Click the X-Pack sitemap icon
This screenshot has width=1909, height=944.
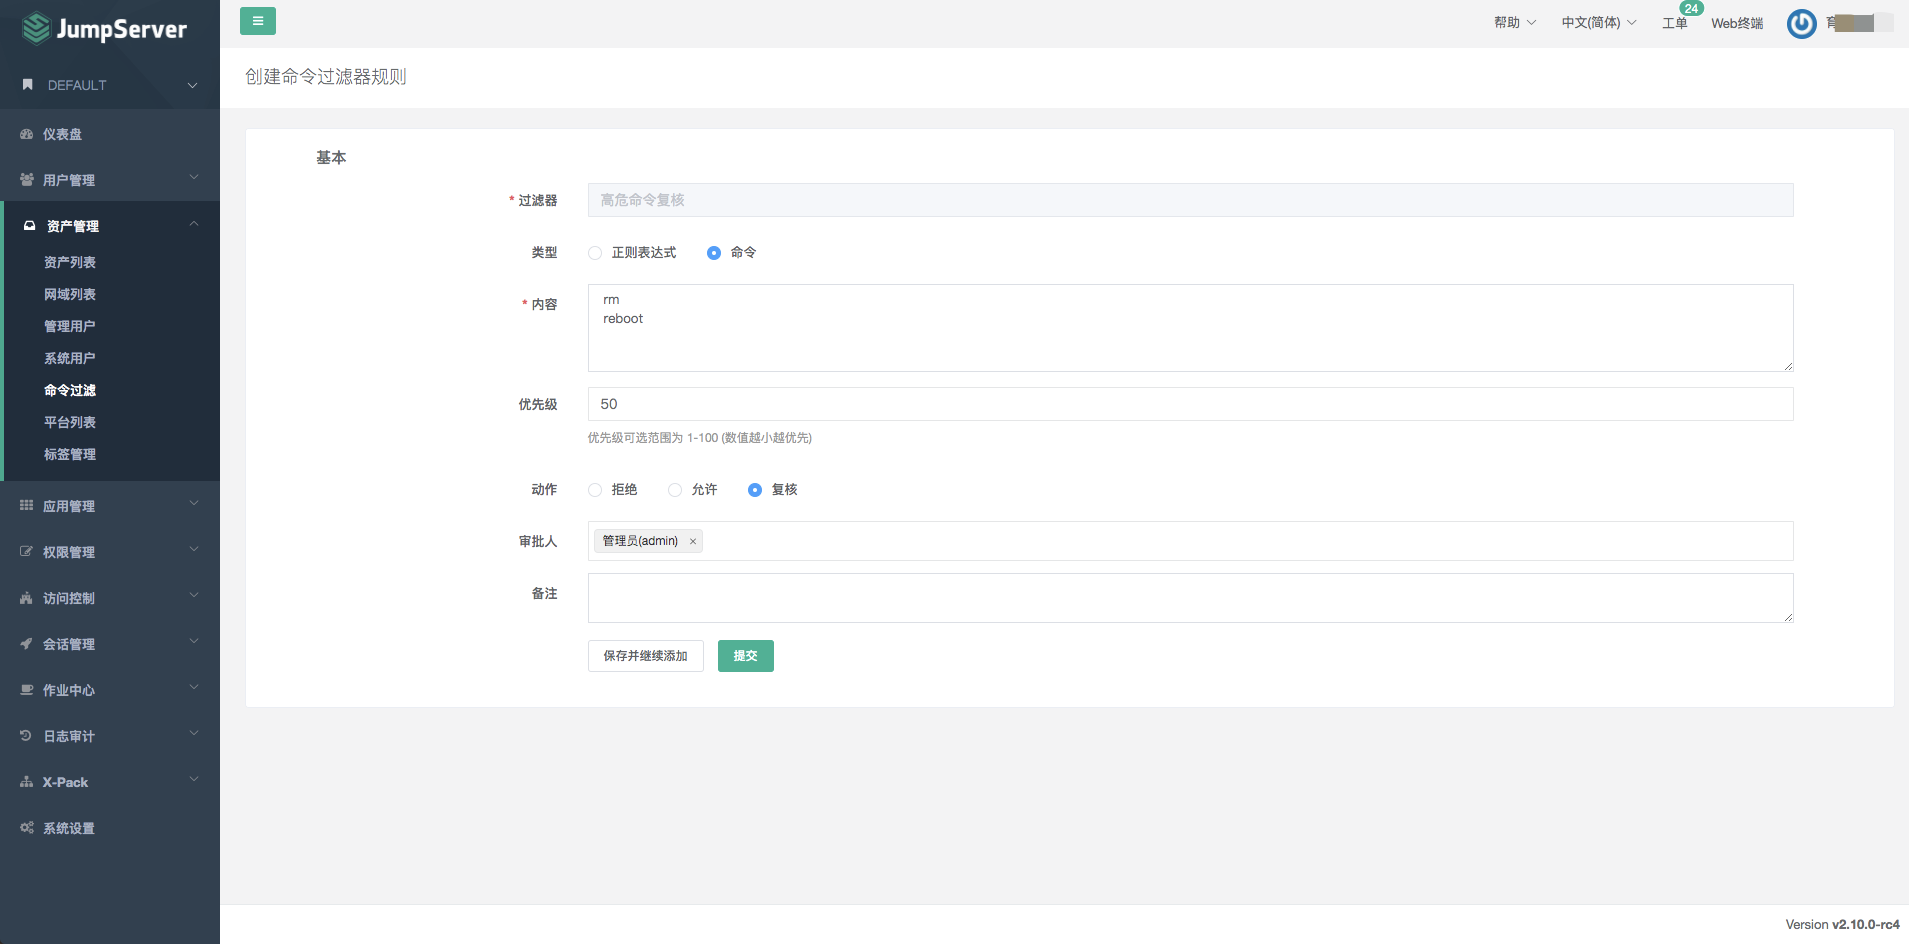pos(27,782)
